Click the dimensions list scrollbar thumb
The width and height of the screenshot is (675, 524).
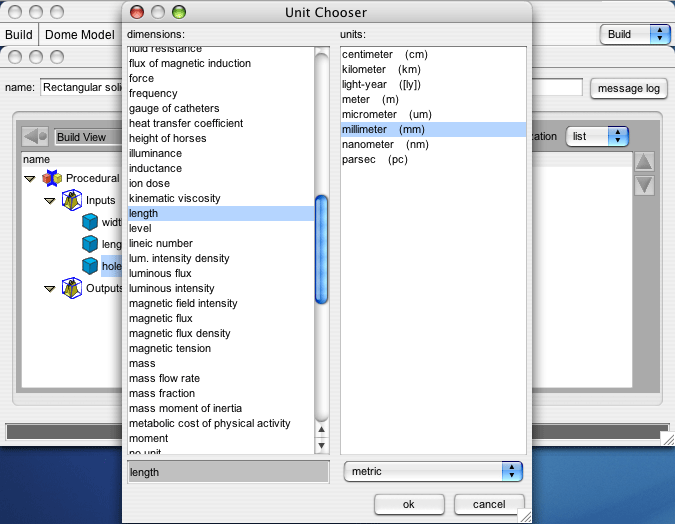click(x=321, y=250)
